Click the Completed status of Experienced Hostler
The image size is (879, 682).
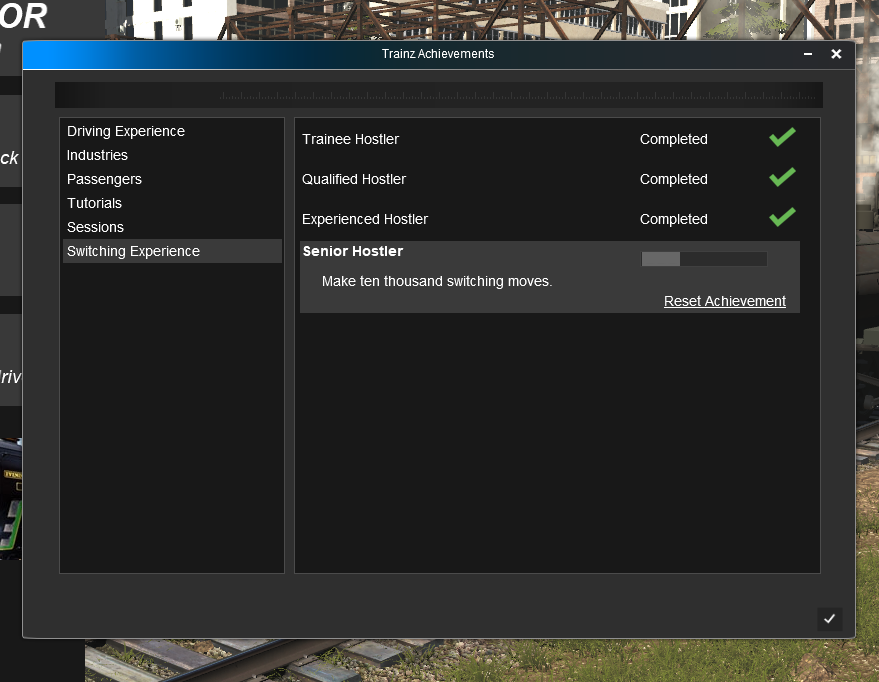pyautogui.click(x=673, y=219)
